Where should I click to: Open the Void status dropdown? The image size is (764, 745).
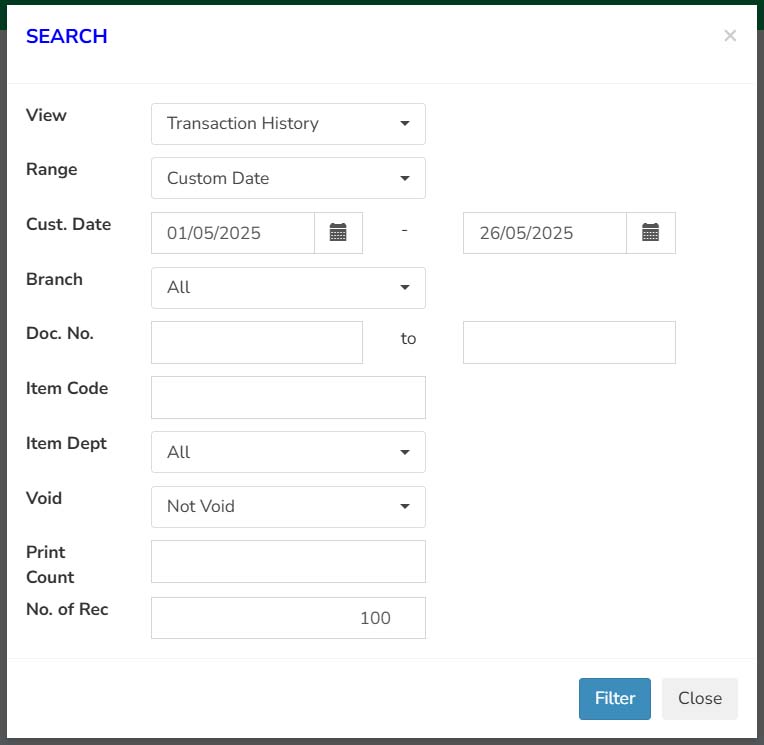coord(288,507)
